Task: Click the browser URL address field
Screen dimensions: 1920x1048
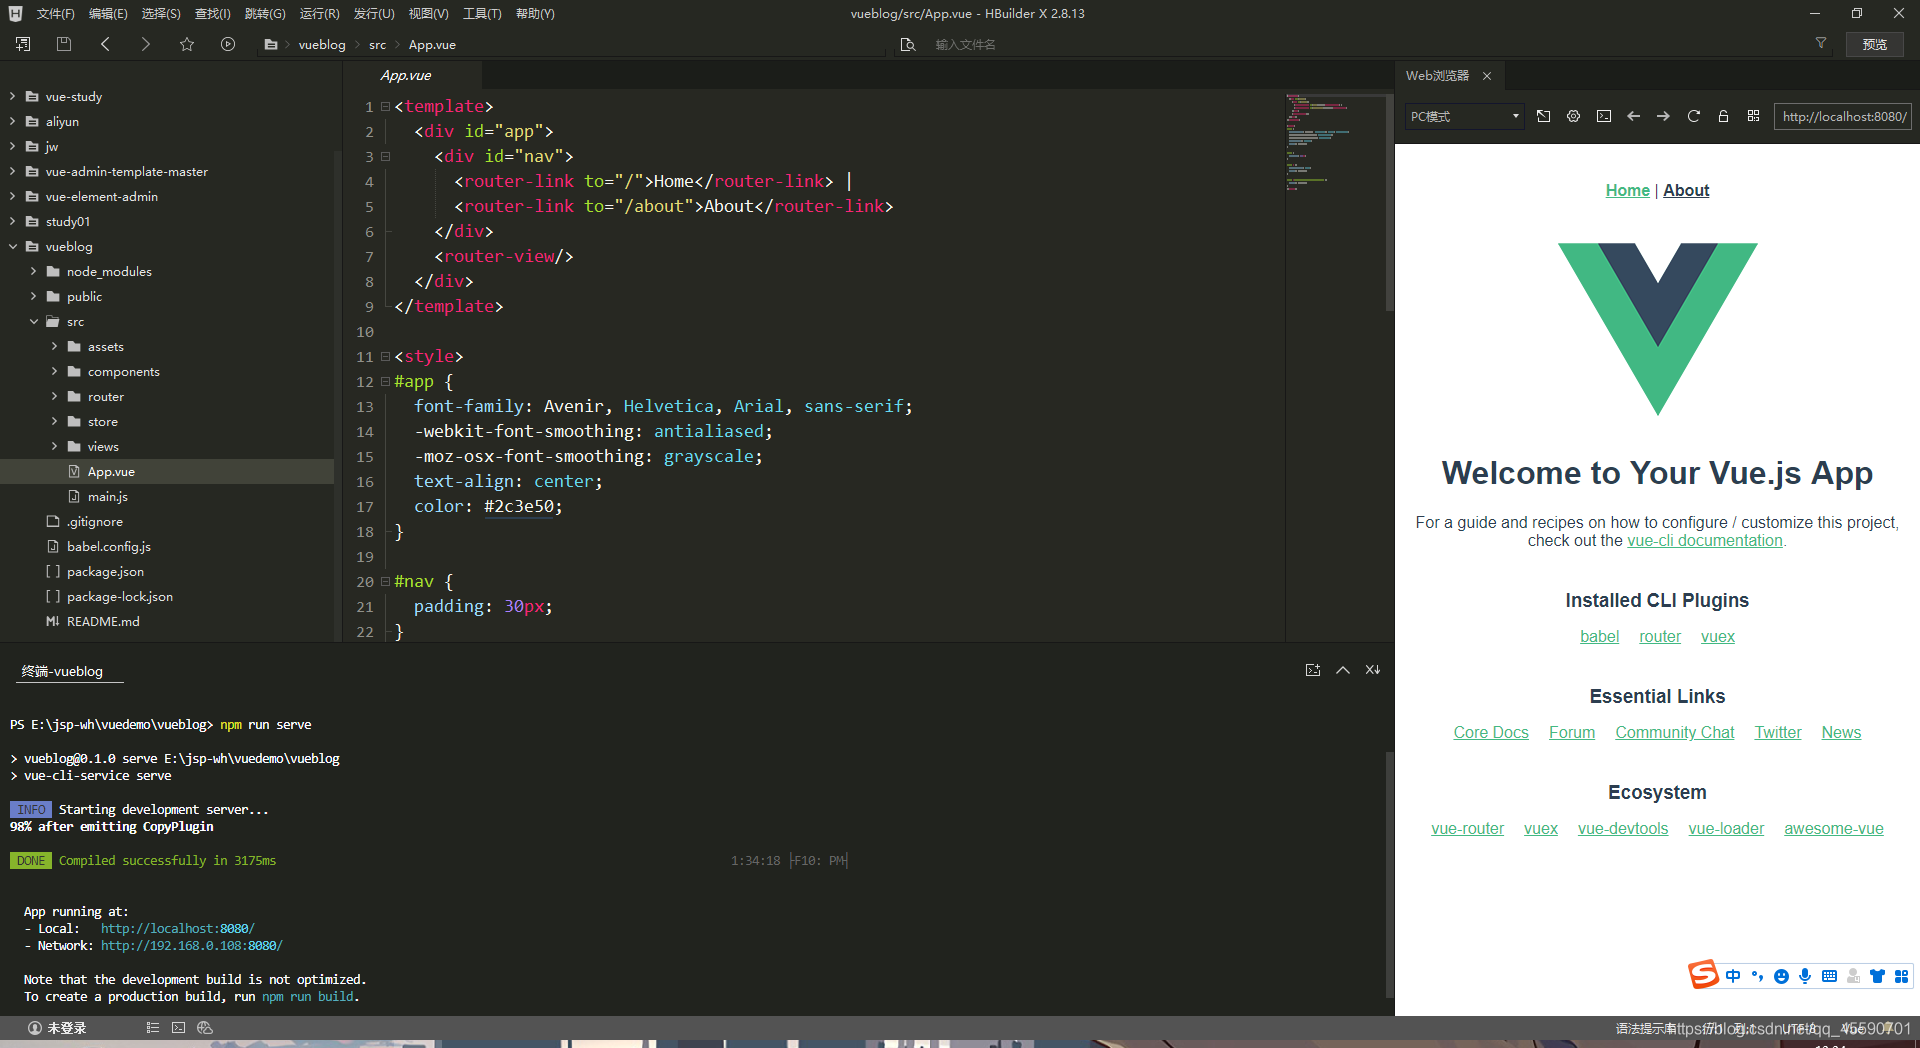Action: [x=1843, y=117]
